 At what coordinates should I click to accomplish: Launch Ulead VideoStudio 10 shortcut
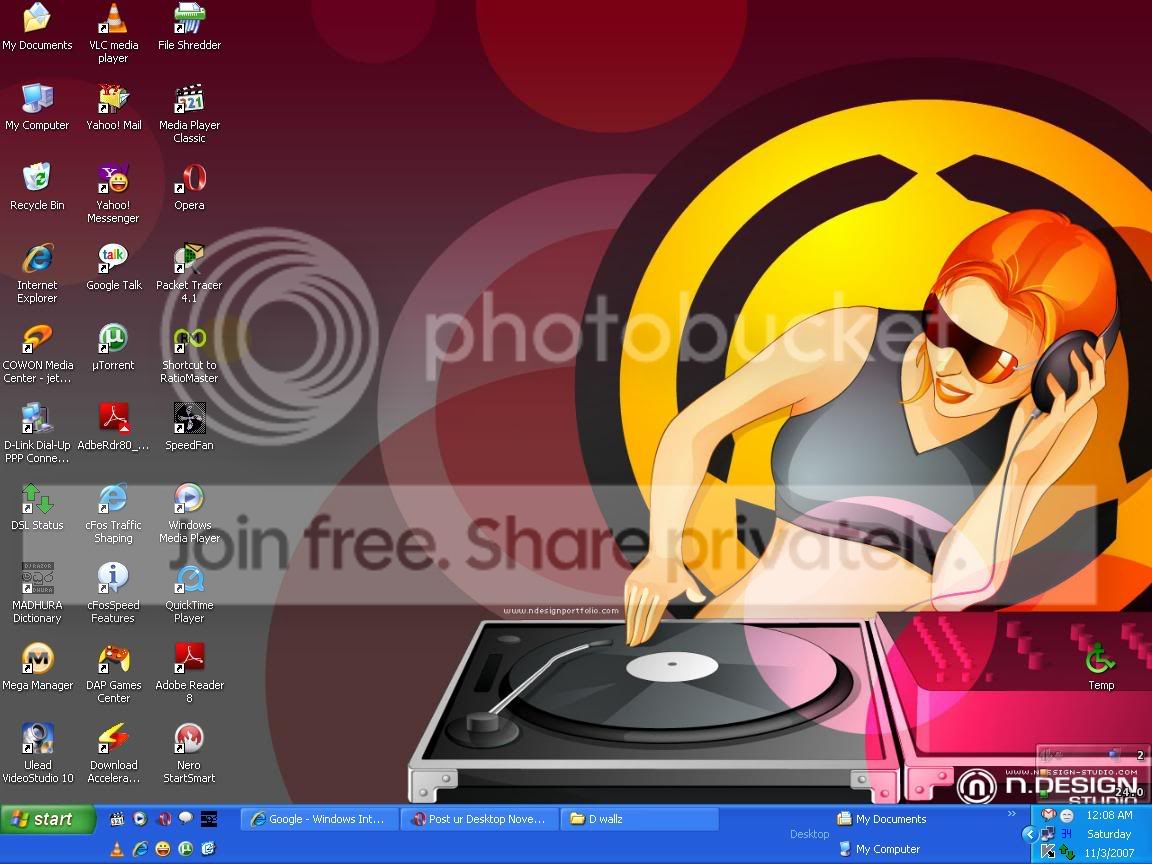coord(37,754)
